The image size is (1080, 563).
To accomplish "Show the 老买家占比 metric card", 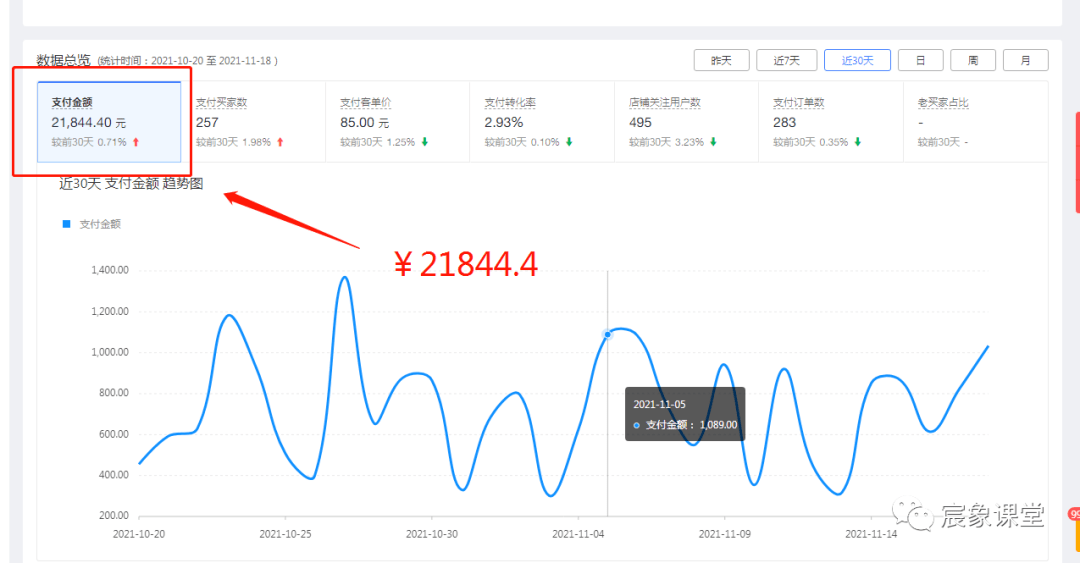I will coord(975,122).
